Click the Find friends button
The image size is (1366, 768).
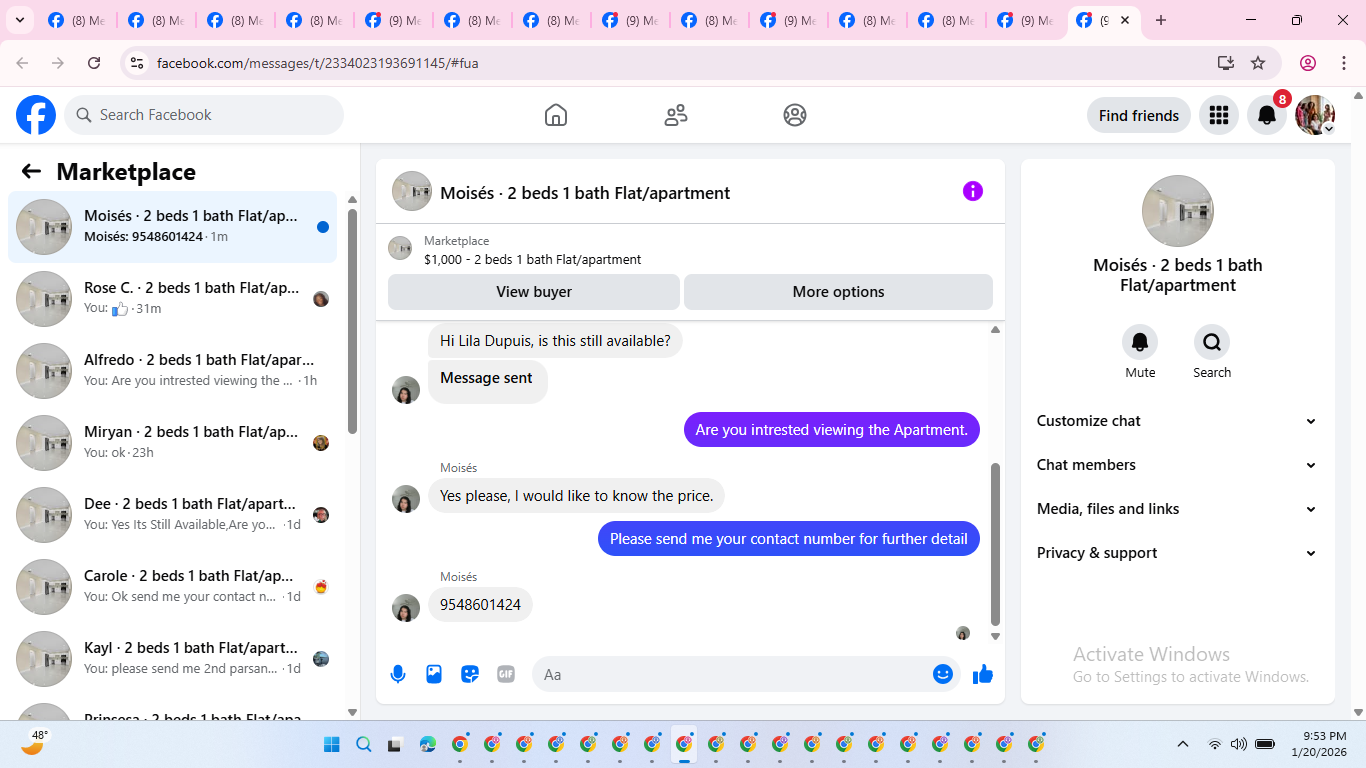[1139, 115]
